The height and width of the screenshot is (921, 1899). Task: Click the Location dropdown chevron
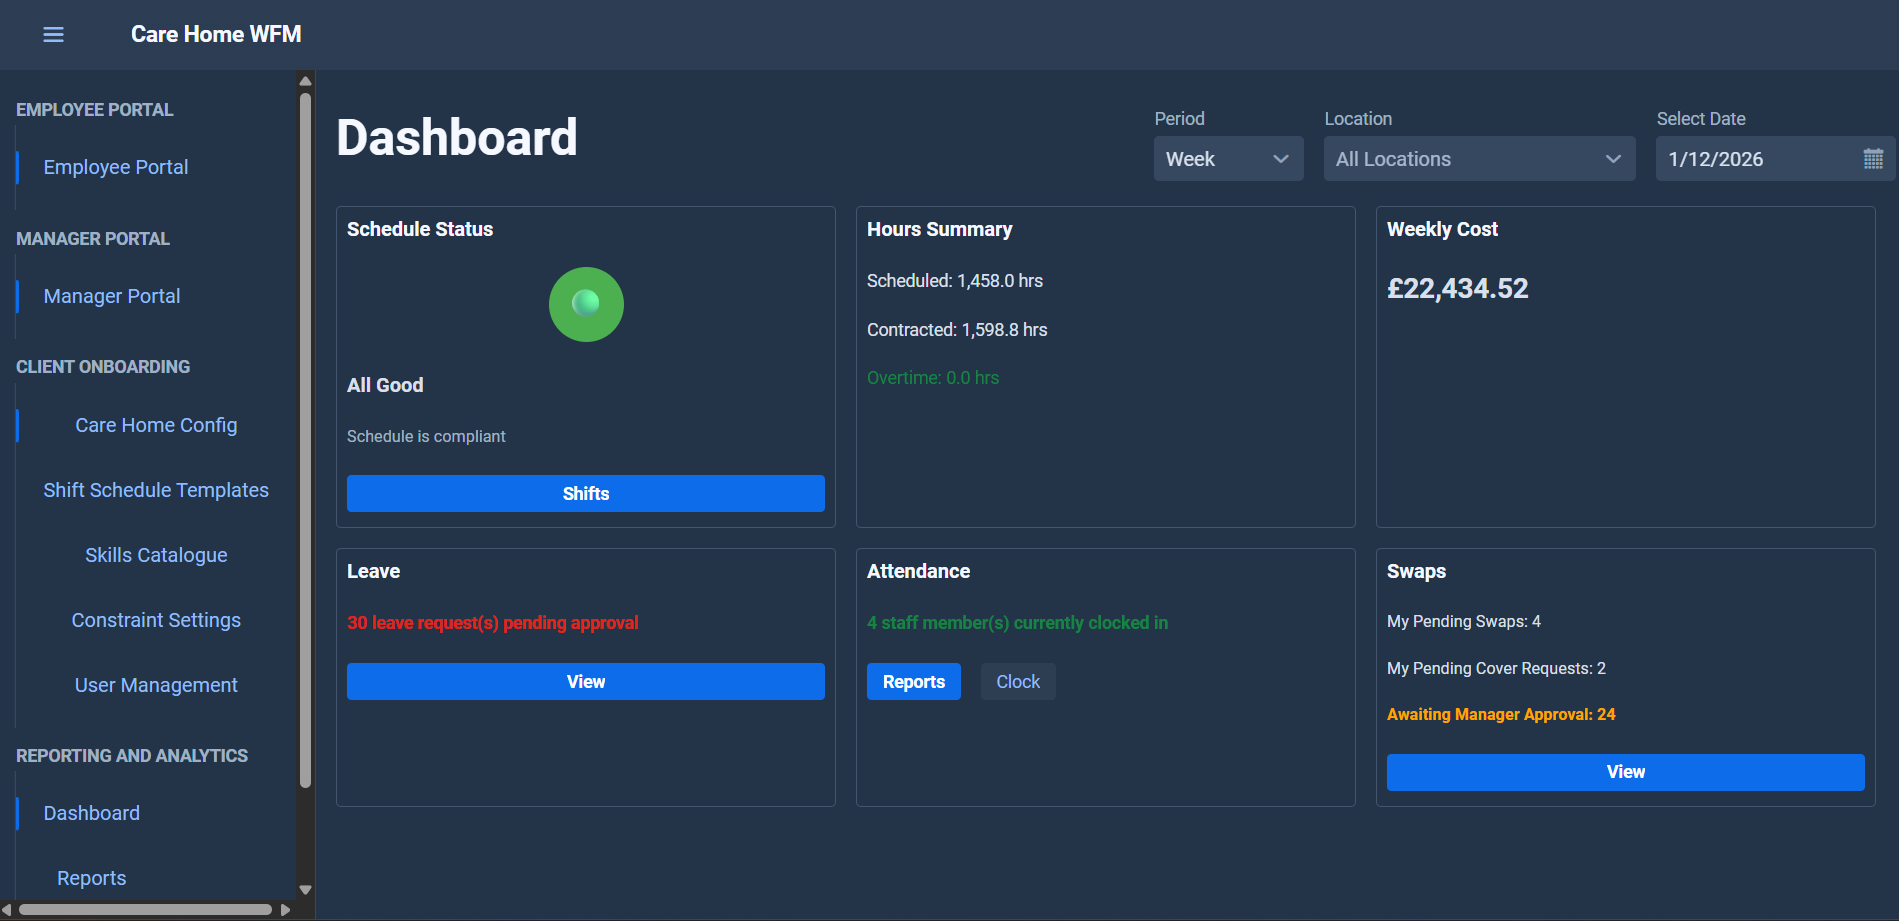[1612, 158]
